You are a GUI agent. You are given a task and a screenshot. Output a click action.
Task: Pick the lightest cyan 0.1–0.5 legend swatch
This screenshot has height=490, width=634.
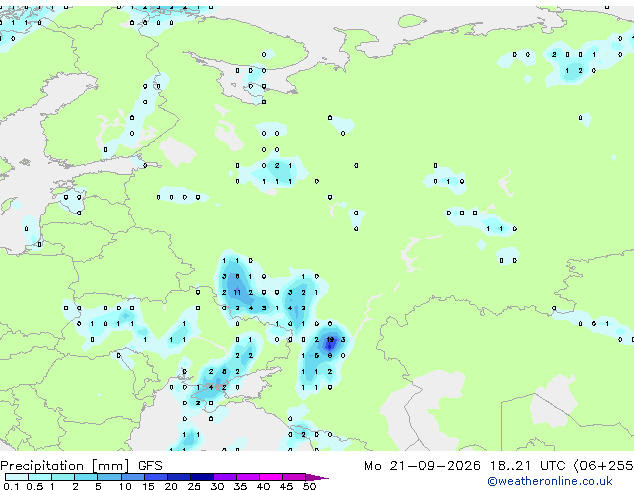(x=17, y=477)
